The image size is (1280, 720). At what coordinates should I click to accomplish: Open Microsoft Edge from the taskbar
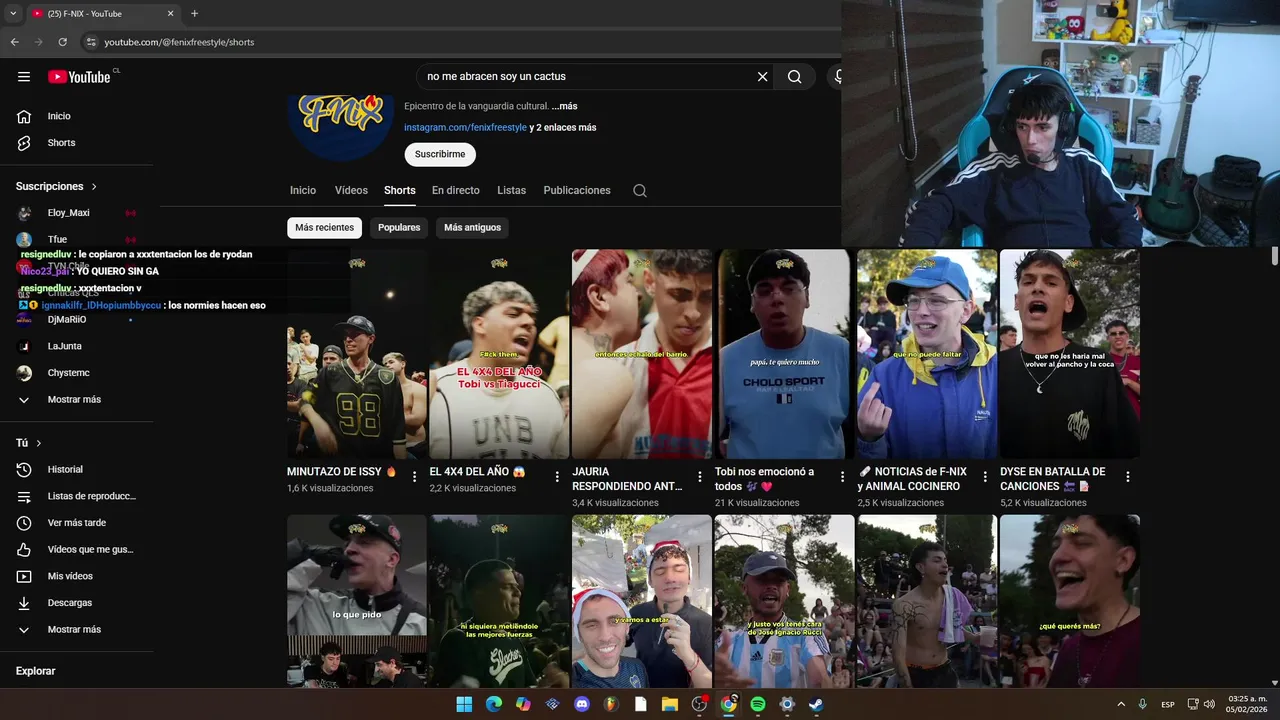coord(494,704)
